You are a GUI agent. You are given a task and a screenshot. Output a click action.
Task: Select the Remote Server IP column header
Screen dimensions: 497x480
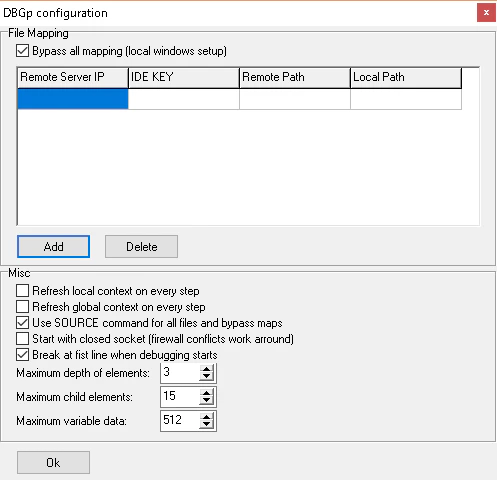(73, 78)
